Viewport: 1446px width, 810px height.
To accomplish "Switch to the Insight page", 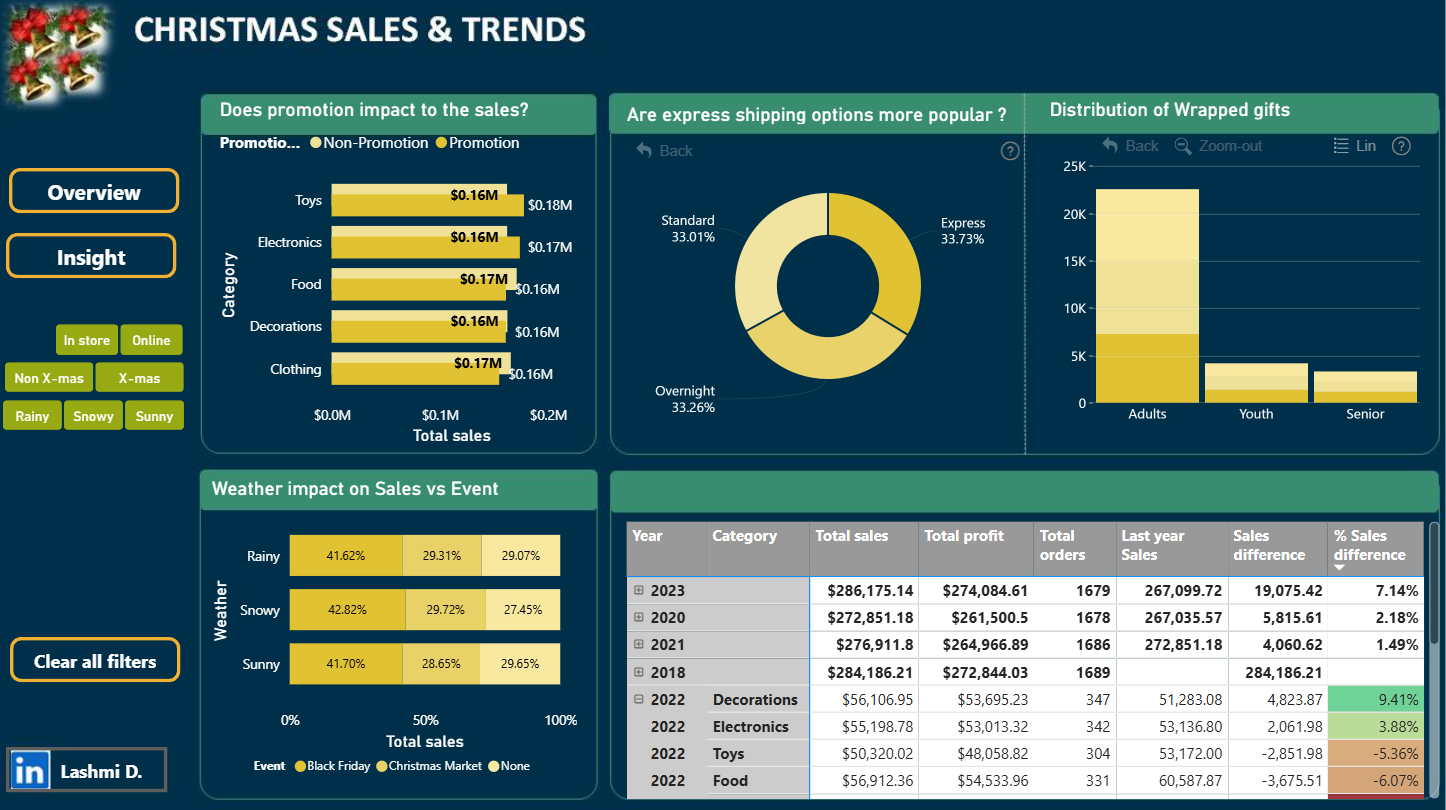I will 91,256.
